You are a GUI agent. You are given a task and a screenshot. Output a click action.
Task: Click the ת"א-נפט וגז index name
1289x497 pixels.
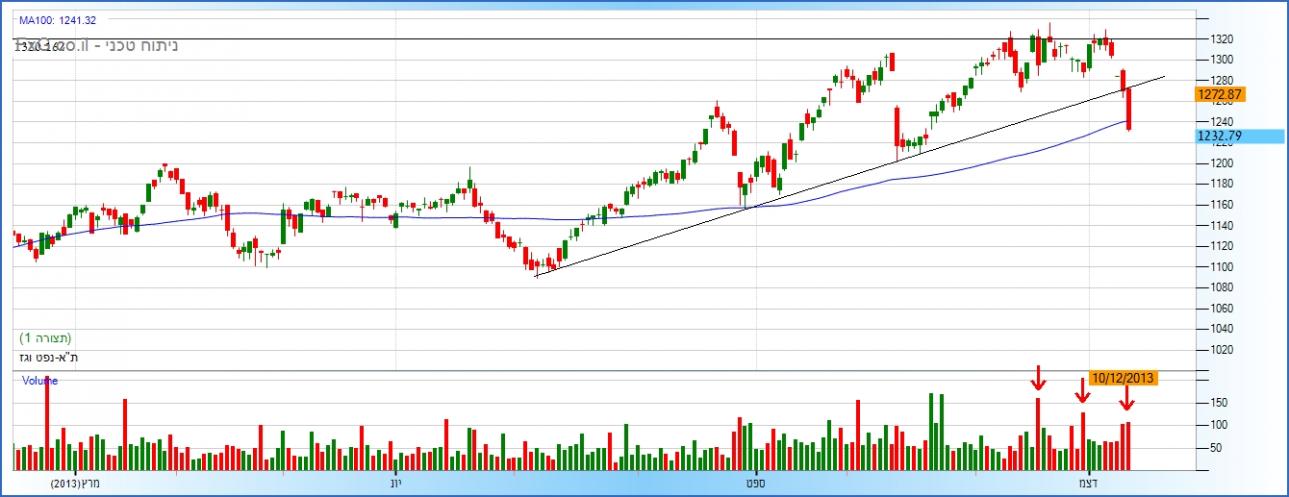(x=50, y=357)
